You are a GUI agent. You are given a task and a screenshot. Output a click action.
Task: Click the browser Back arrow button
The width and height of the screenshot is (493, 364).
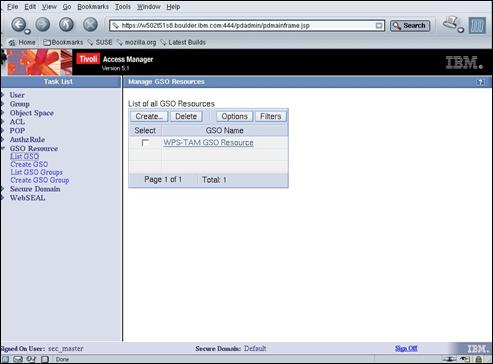coord(19,25)
